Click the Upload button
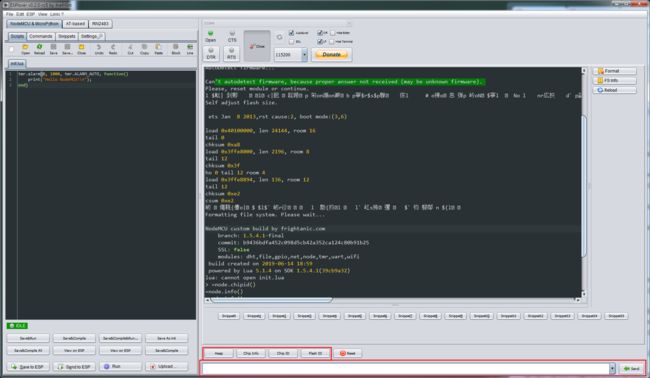This screenshot has width=650, height=378. (166, 367)
